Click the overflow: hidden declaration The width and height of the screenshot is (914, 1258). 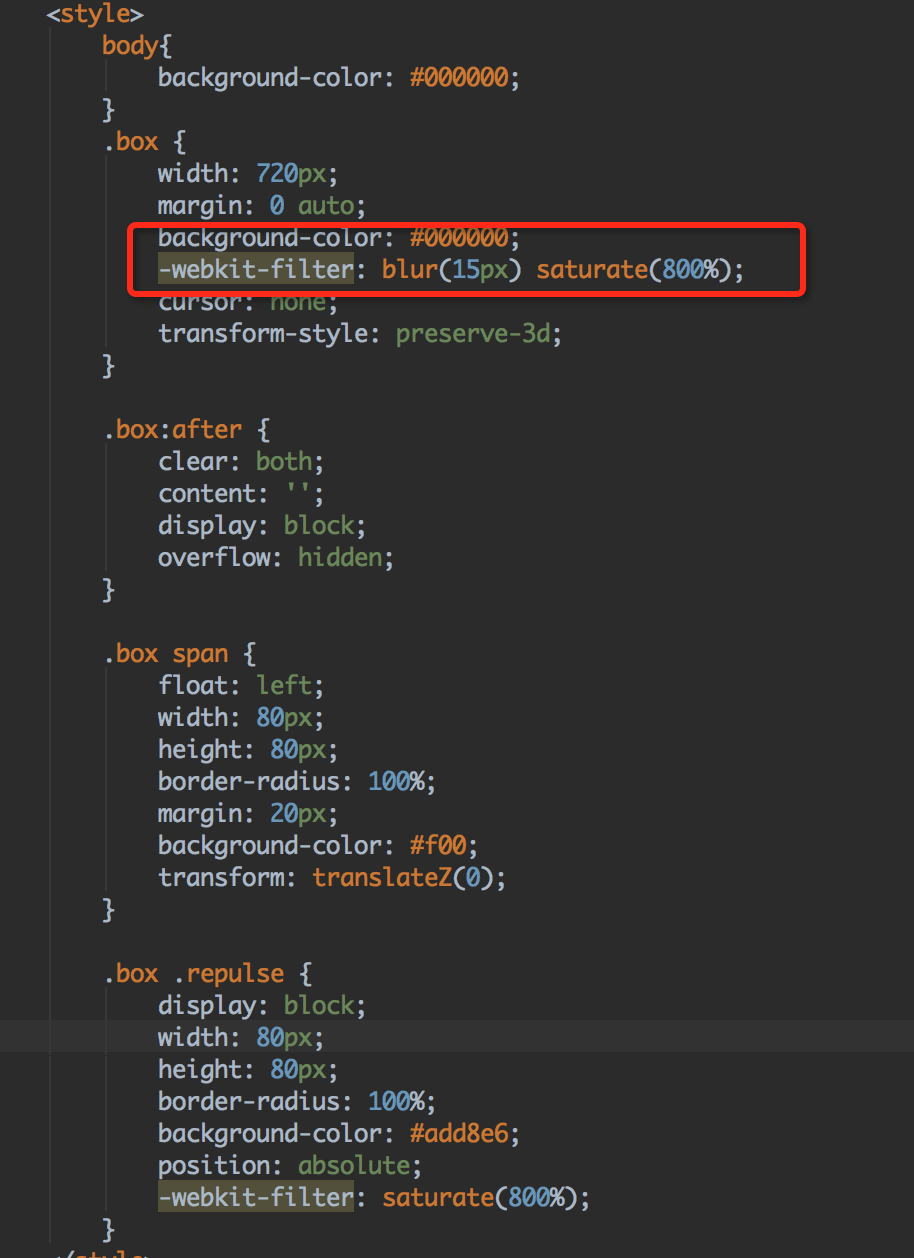[275, 558]
